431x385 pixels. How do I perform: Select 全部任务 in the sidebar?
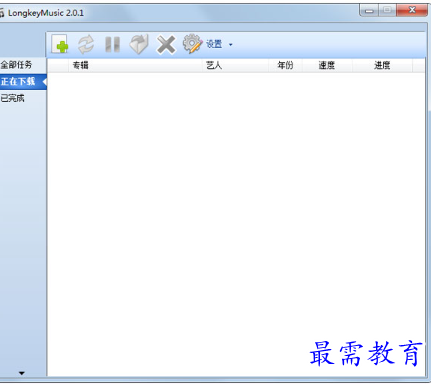pos(23,65)
